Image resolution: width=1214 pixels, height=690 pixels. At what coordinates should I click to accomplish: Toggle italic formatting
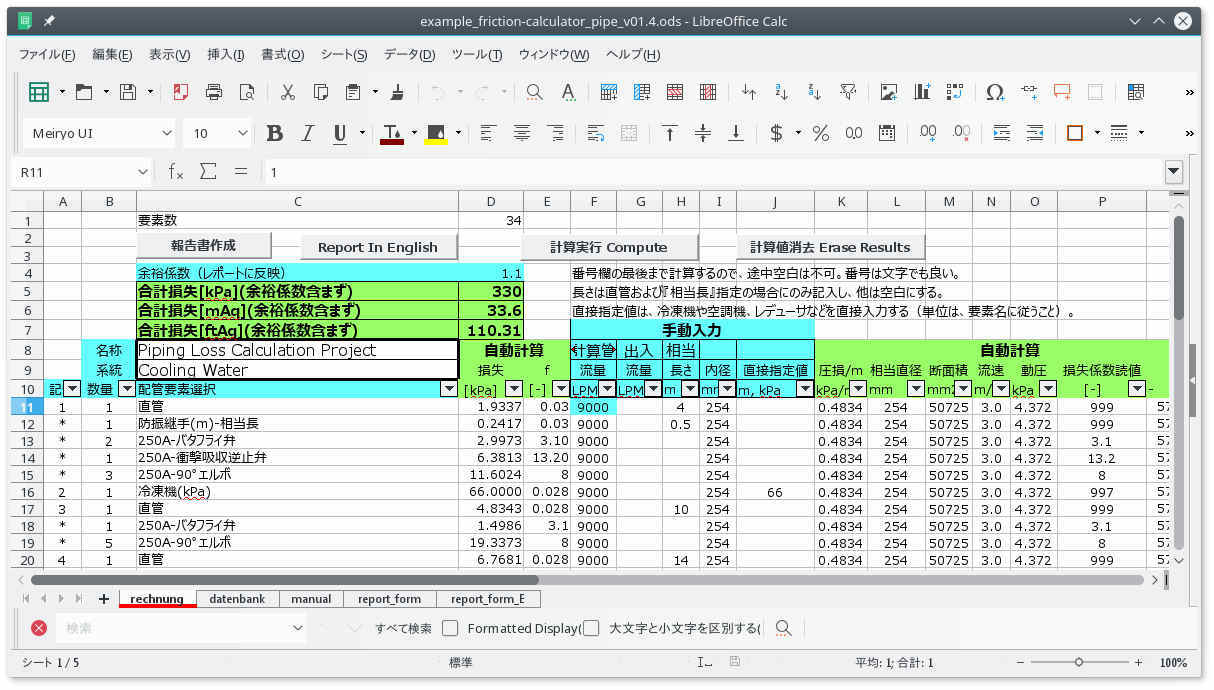click(308, 133)
